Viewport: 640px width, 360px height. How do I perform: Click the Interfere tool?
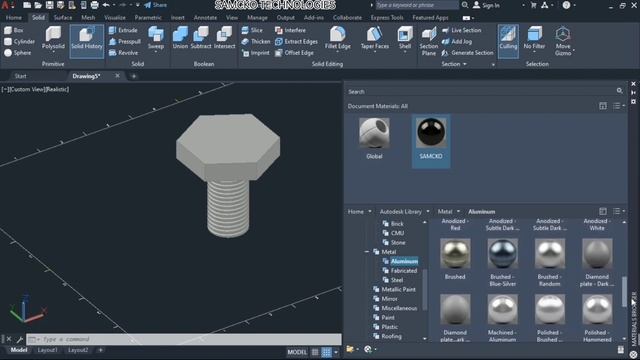click(x=291, y=30)
